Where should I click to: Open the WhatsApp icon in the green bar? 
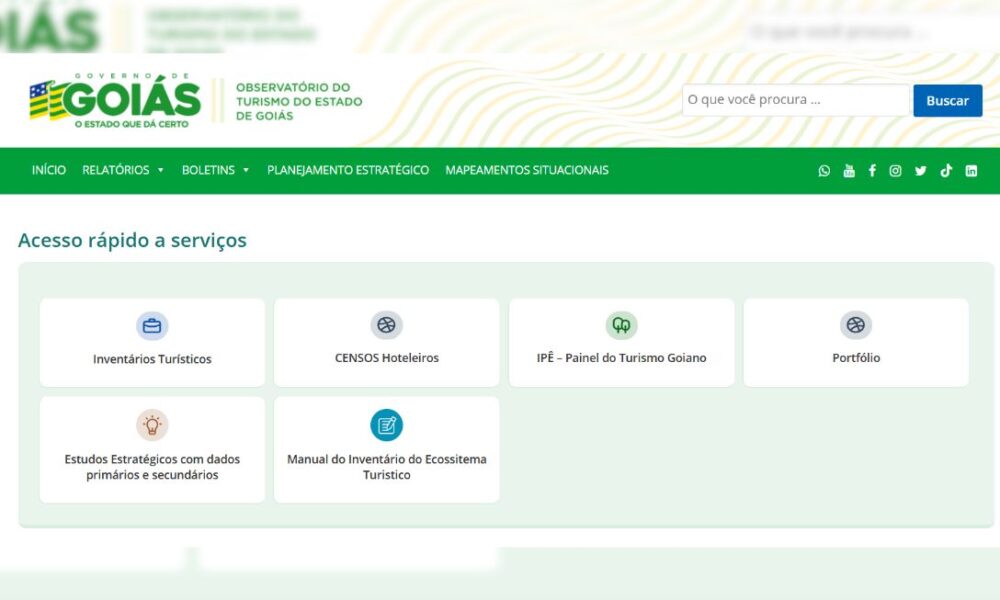tap(824, 171)
